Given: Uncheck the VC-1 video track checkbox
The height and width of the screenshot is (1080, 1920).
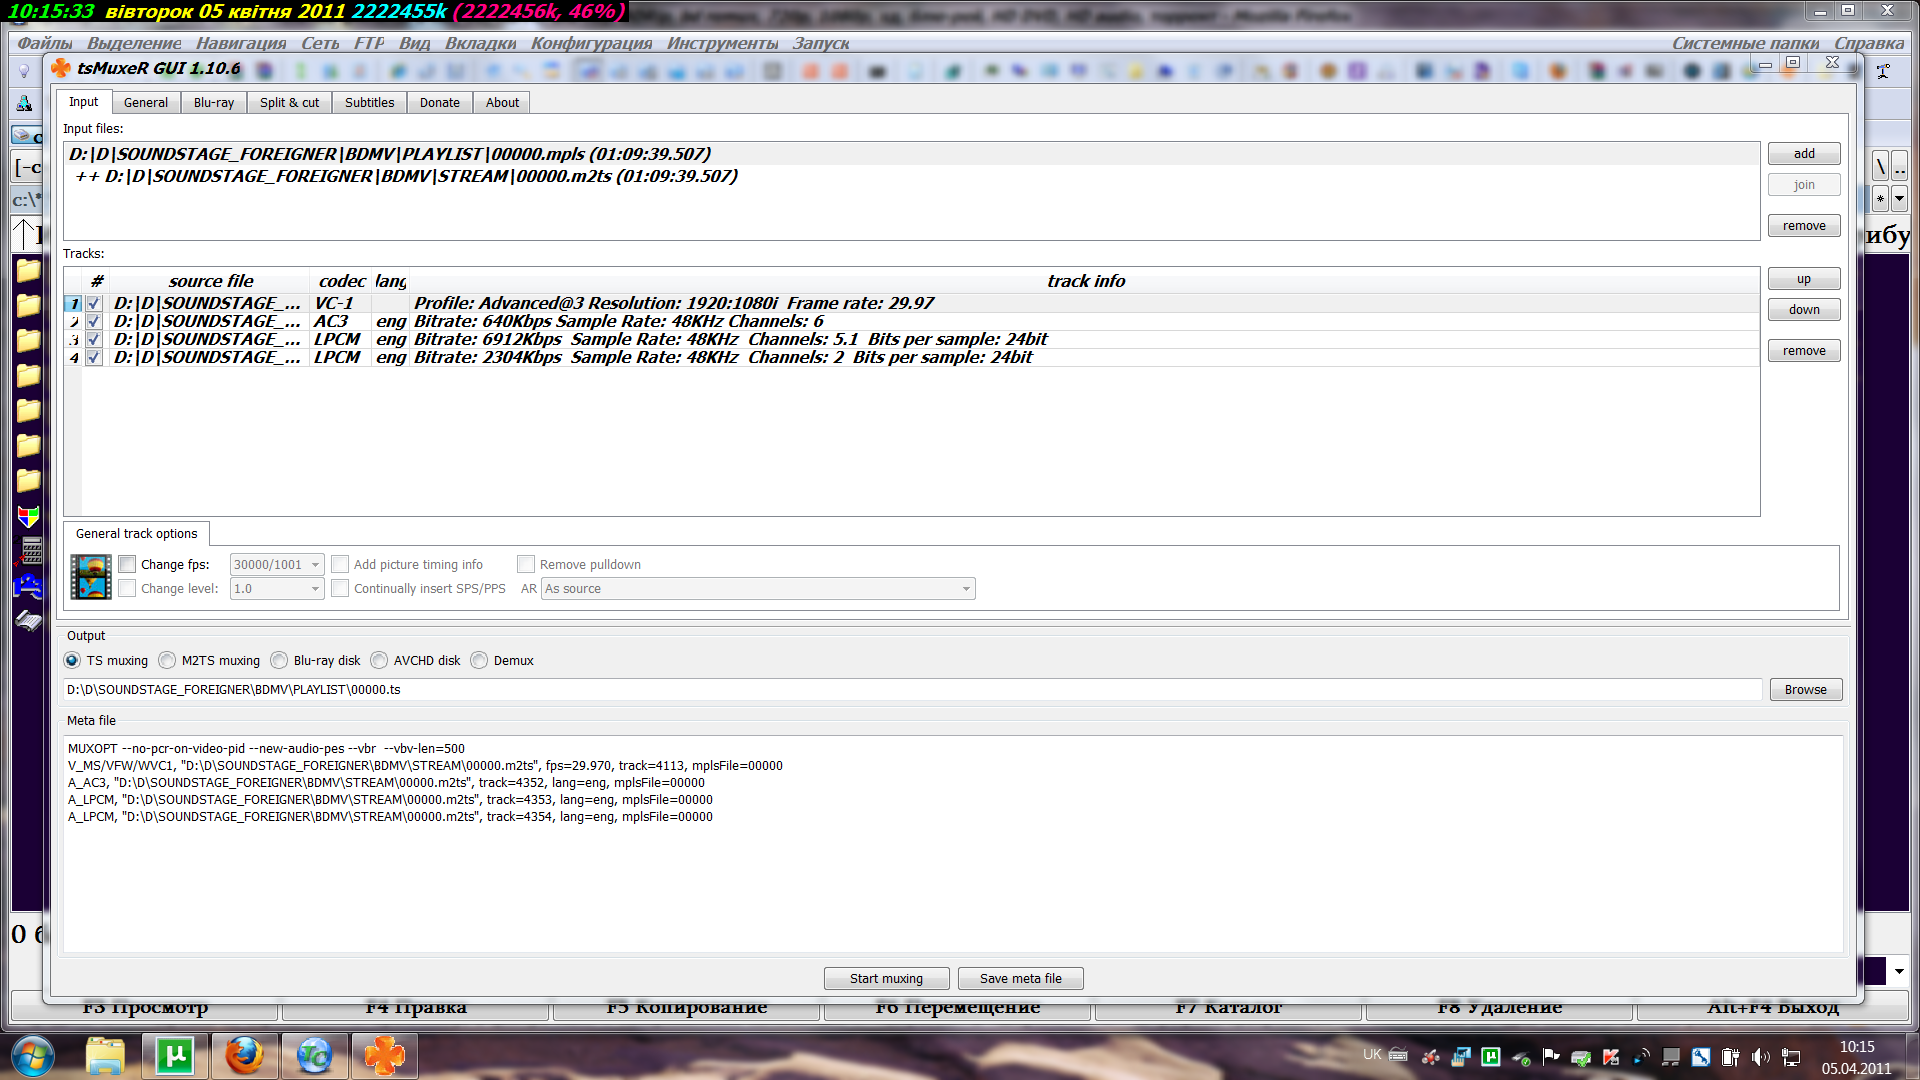Looking at the screenshot, I should (94, 303).
